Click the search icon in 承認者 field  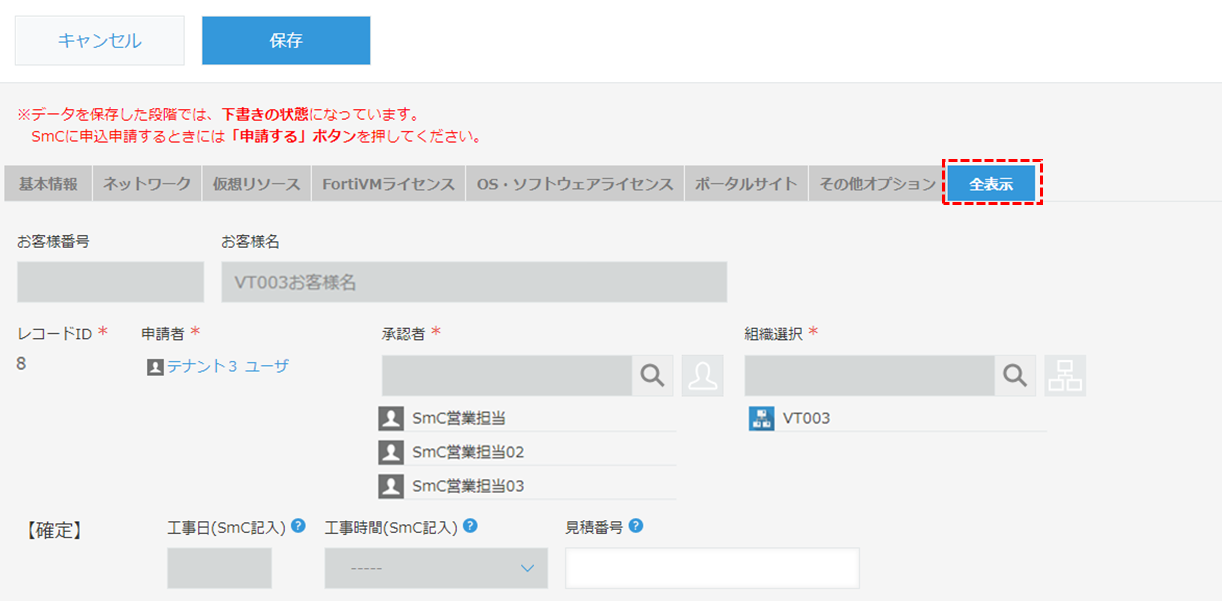tap(652, 375)
